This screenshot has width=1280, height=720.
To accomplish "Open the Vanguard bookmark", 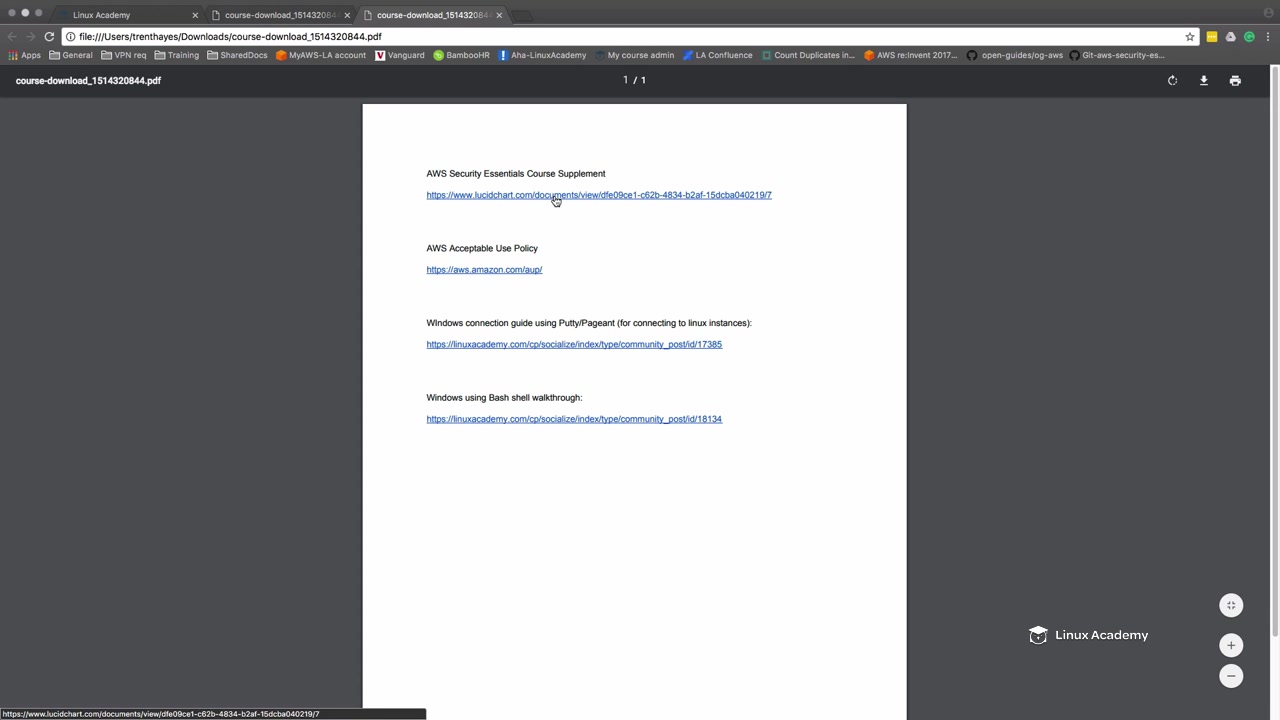I will [400, 55].
